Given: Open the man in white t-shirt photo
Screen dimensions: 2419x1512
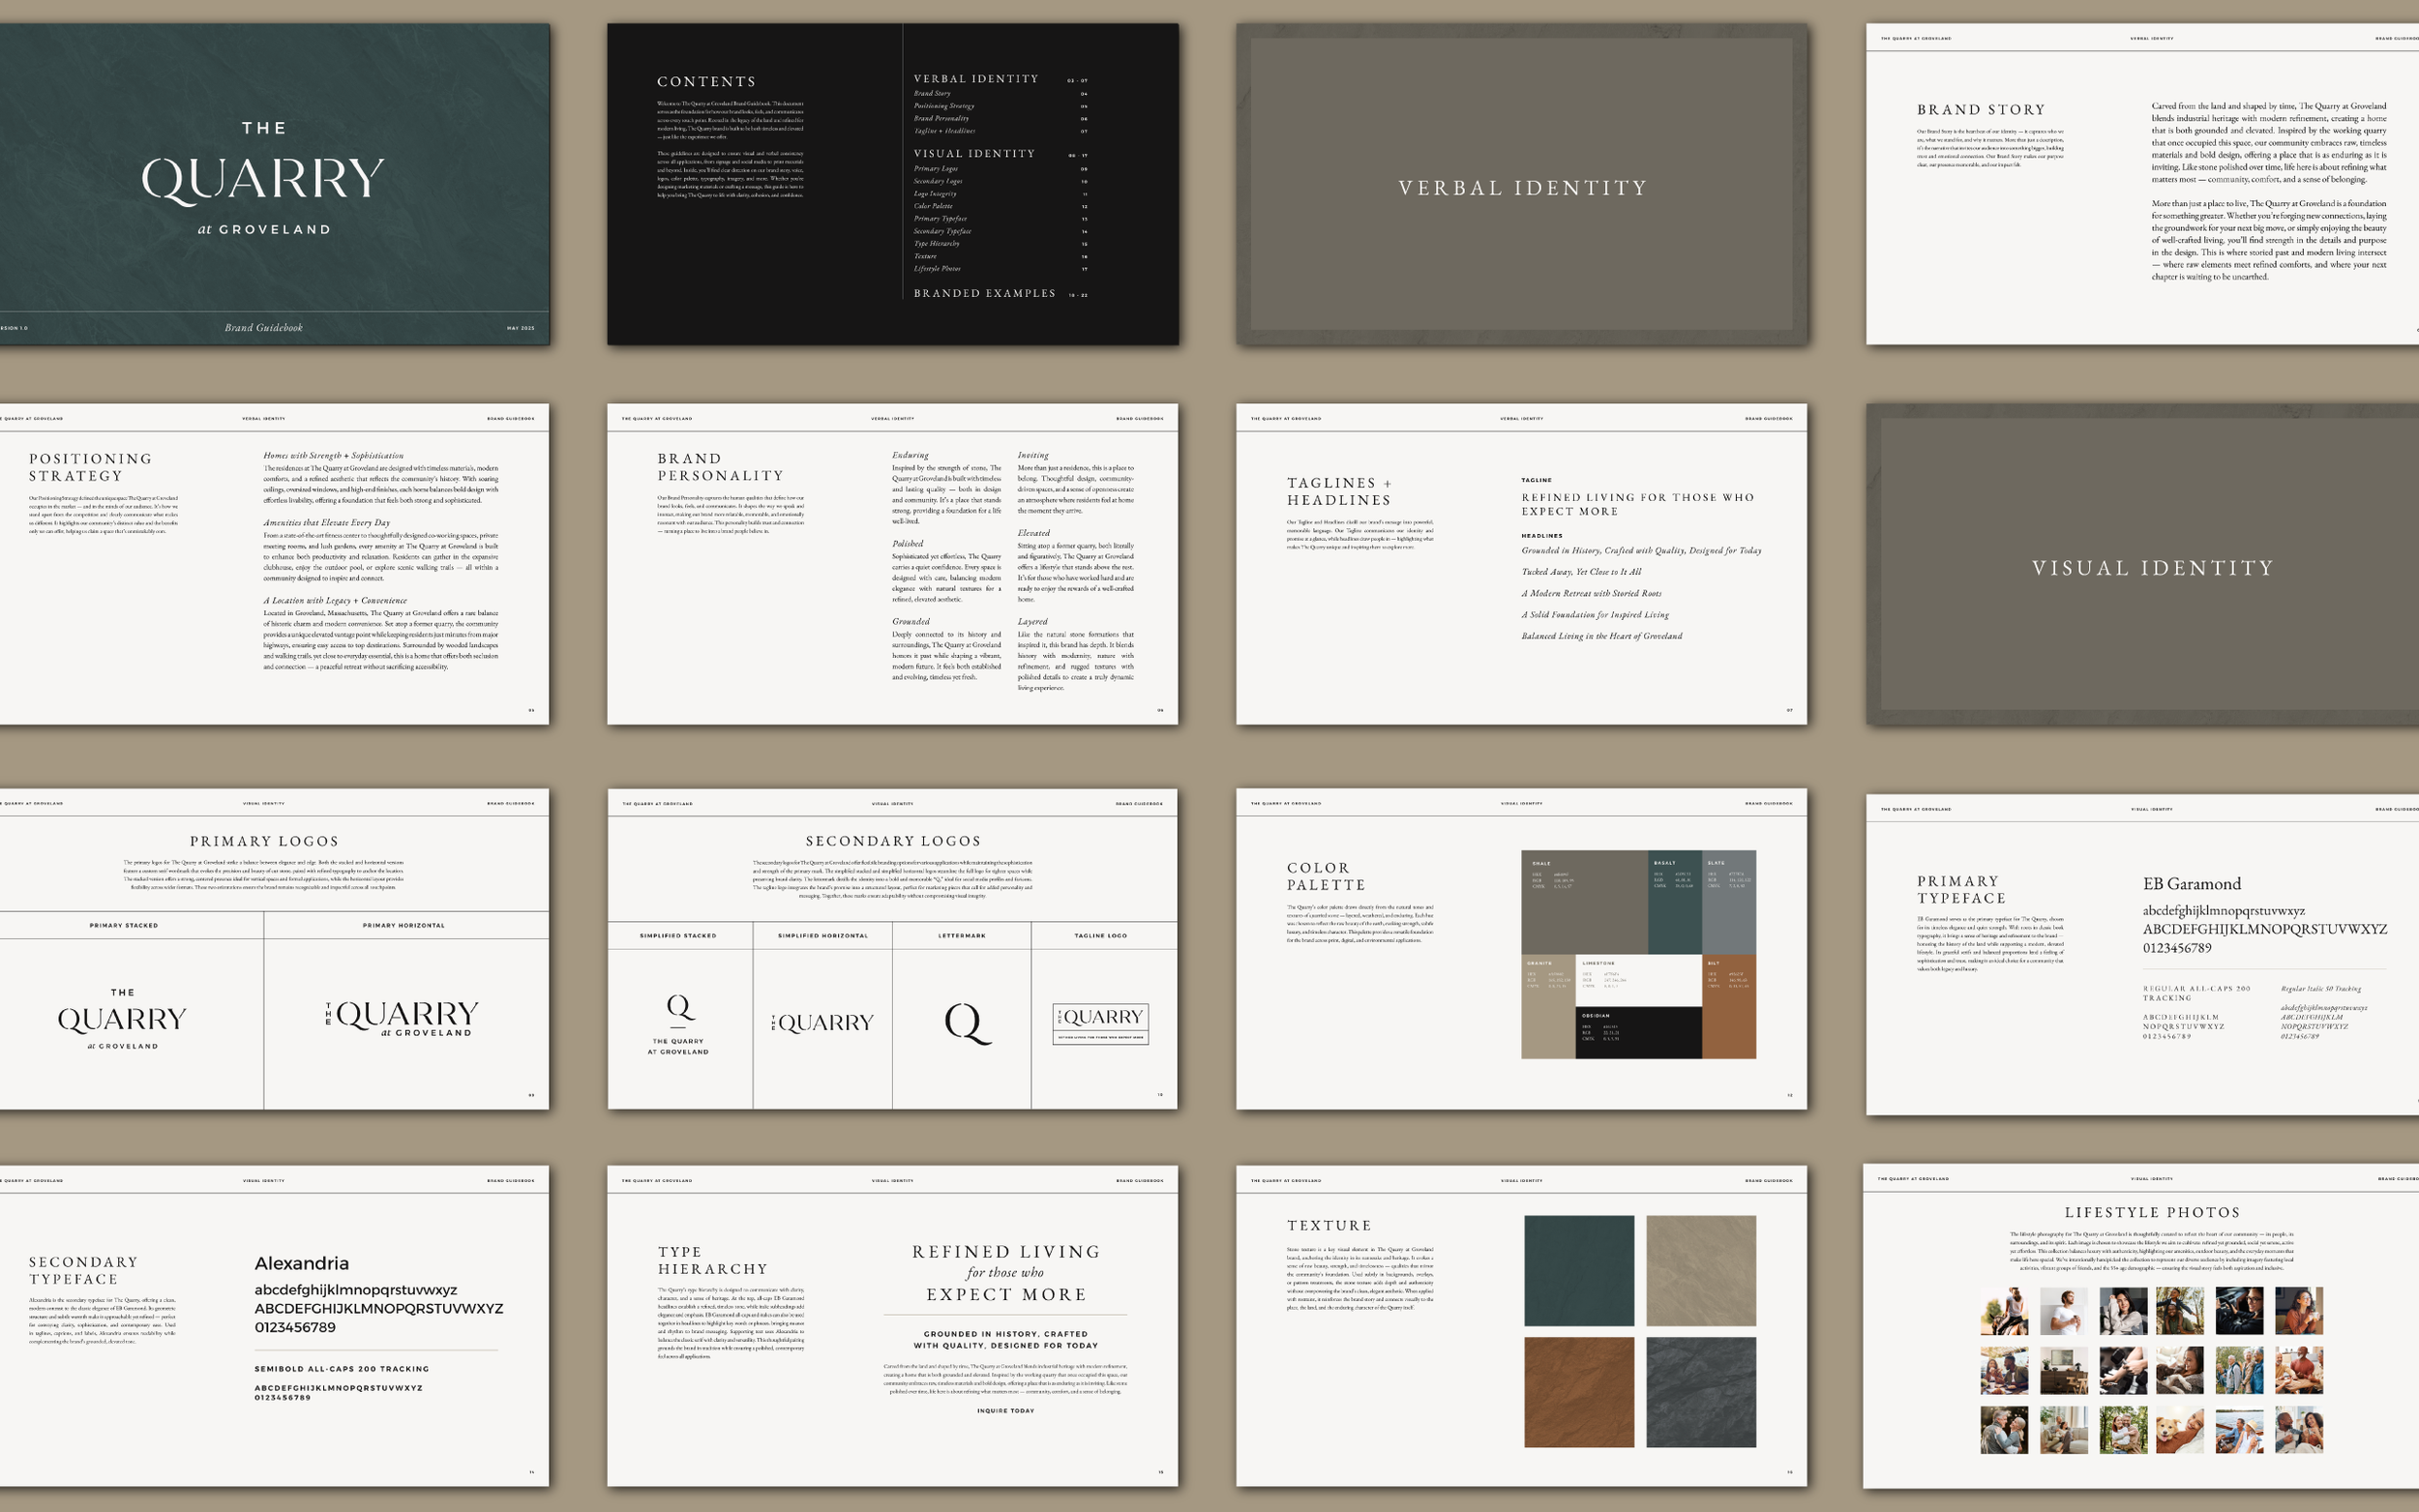Looking at the screenshot, I should (2064, 1312).
